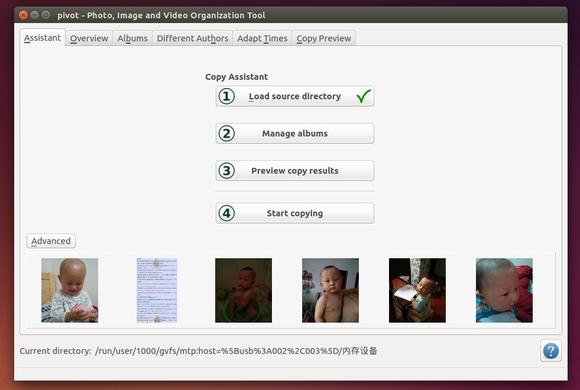Switch to the Albums tab
This screenshot has width=580, height=390.
coord(132,38)
